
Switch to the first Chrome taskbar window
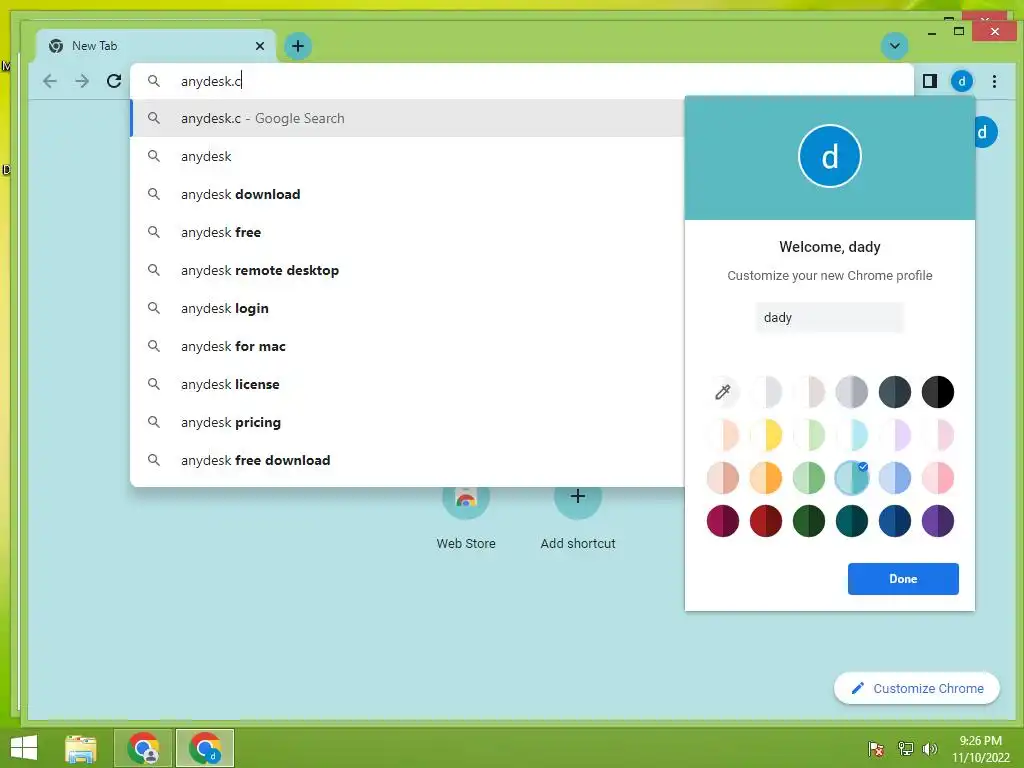(x=143, y=748)
